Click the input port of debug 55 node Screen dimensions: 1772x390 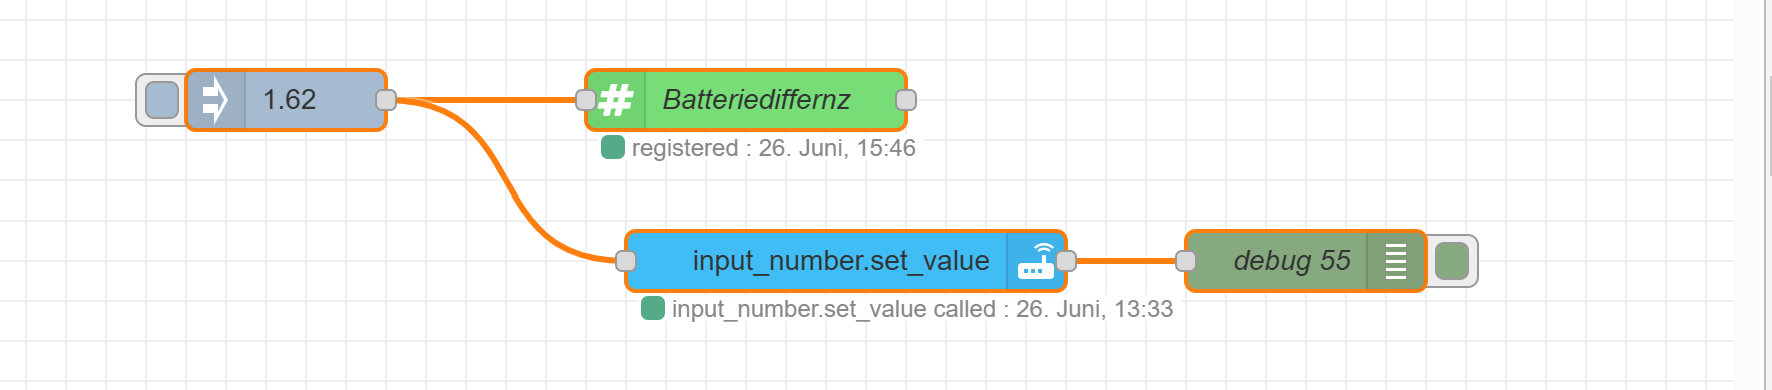[1186, 261]
